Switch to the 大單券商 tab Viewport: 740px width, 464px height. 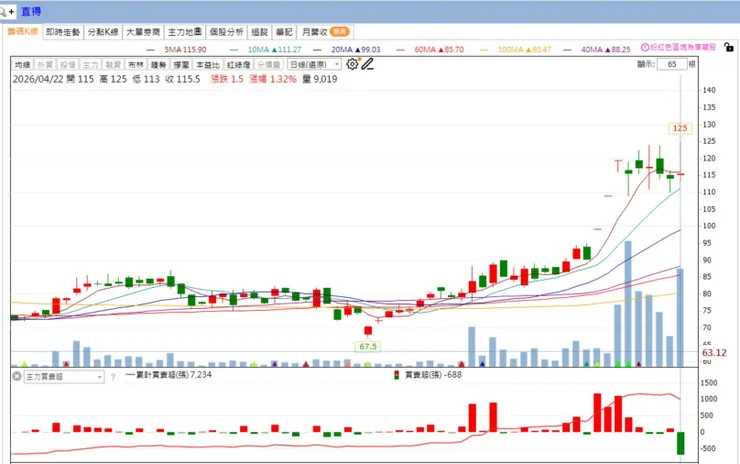point(143,32)
